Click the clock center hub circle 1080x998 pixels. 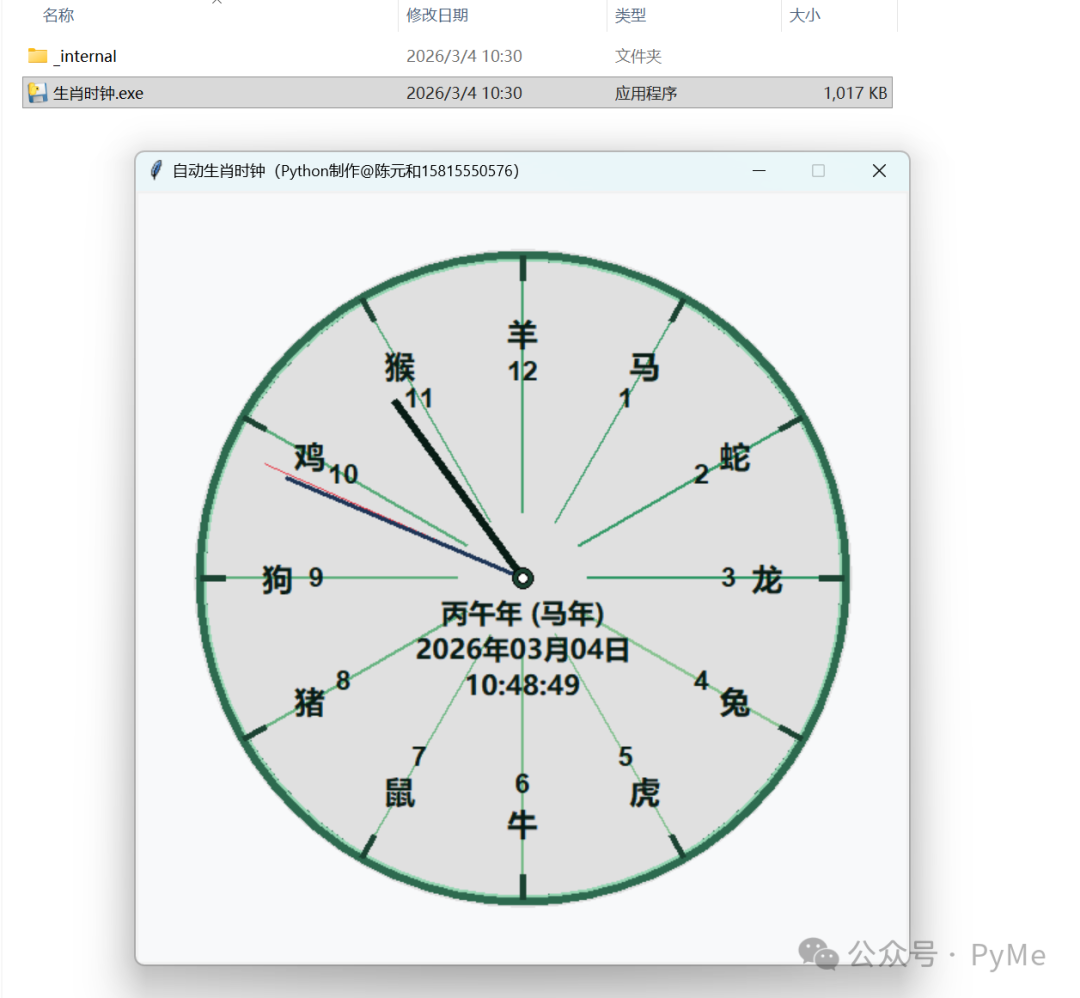523,578
